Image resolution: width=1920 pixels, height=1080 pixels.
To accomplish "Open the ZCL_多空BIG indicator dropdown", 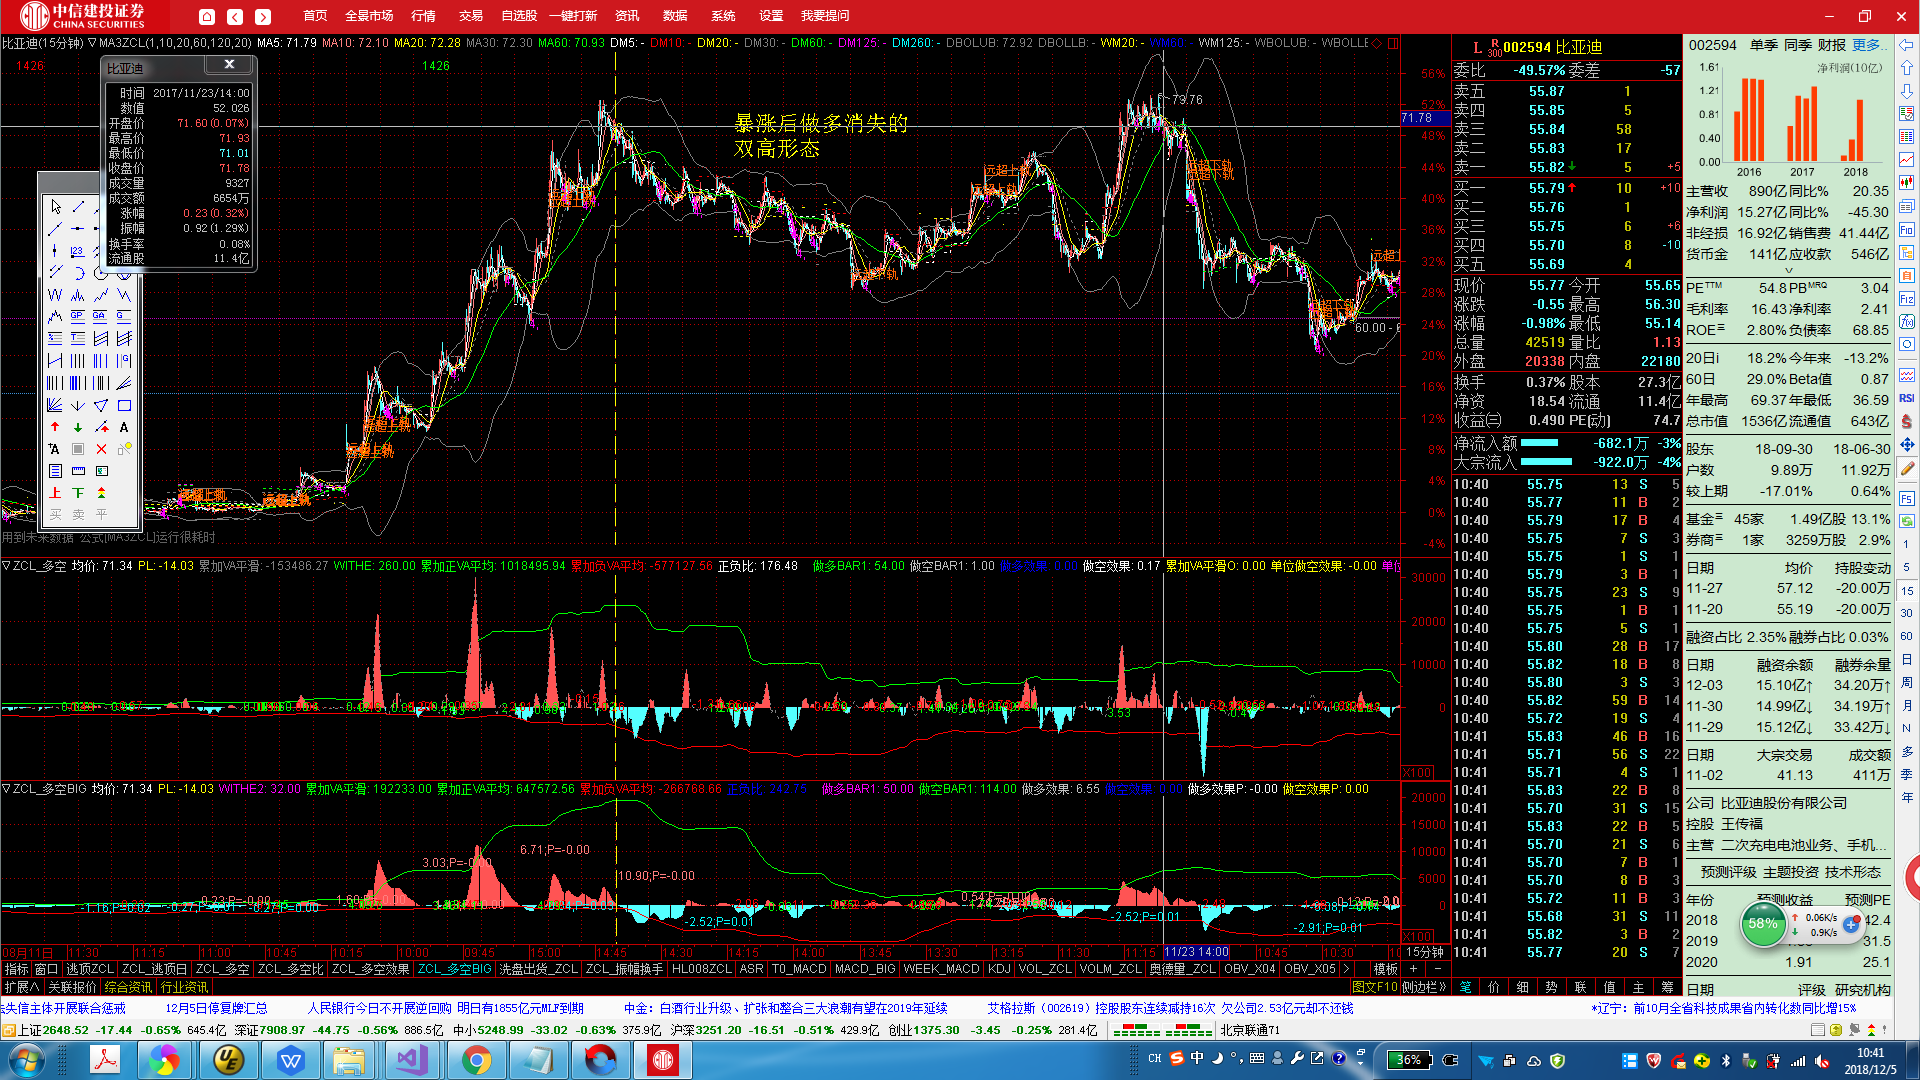I will 6,789.
